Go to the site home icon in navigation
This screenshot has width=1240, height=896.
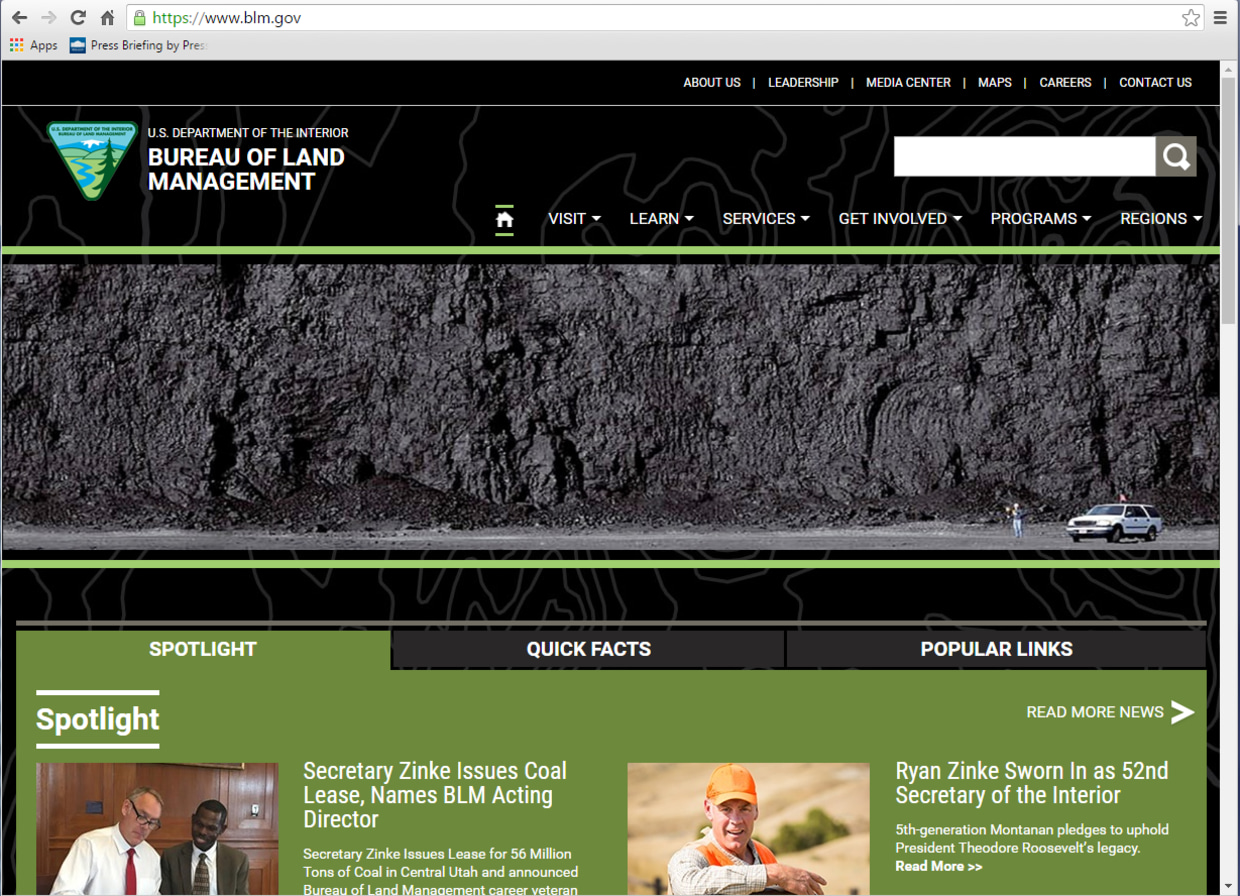(504, 219)
